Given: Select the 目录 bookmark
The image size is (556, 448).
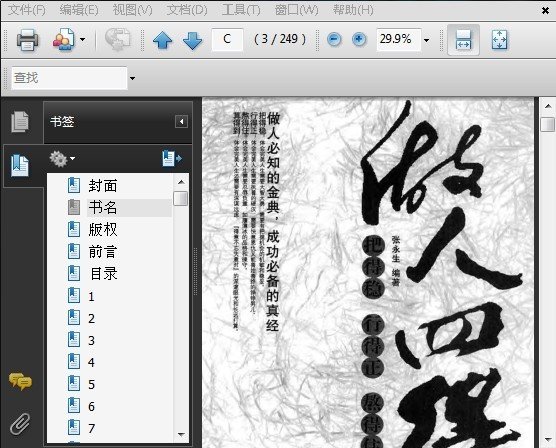Looking at the screenshot, I should coord(104,274).
